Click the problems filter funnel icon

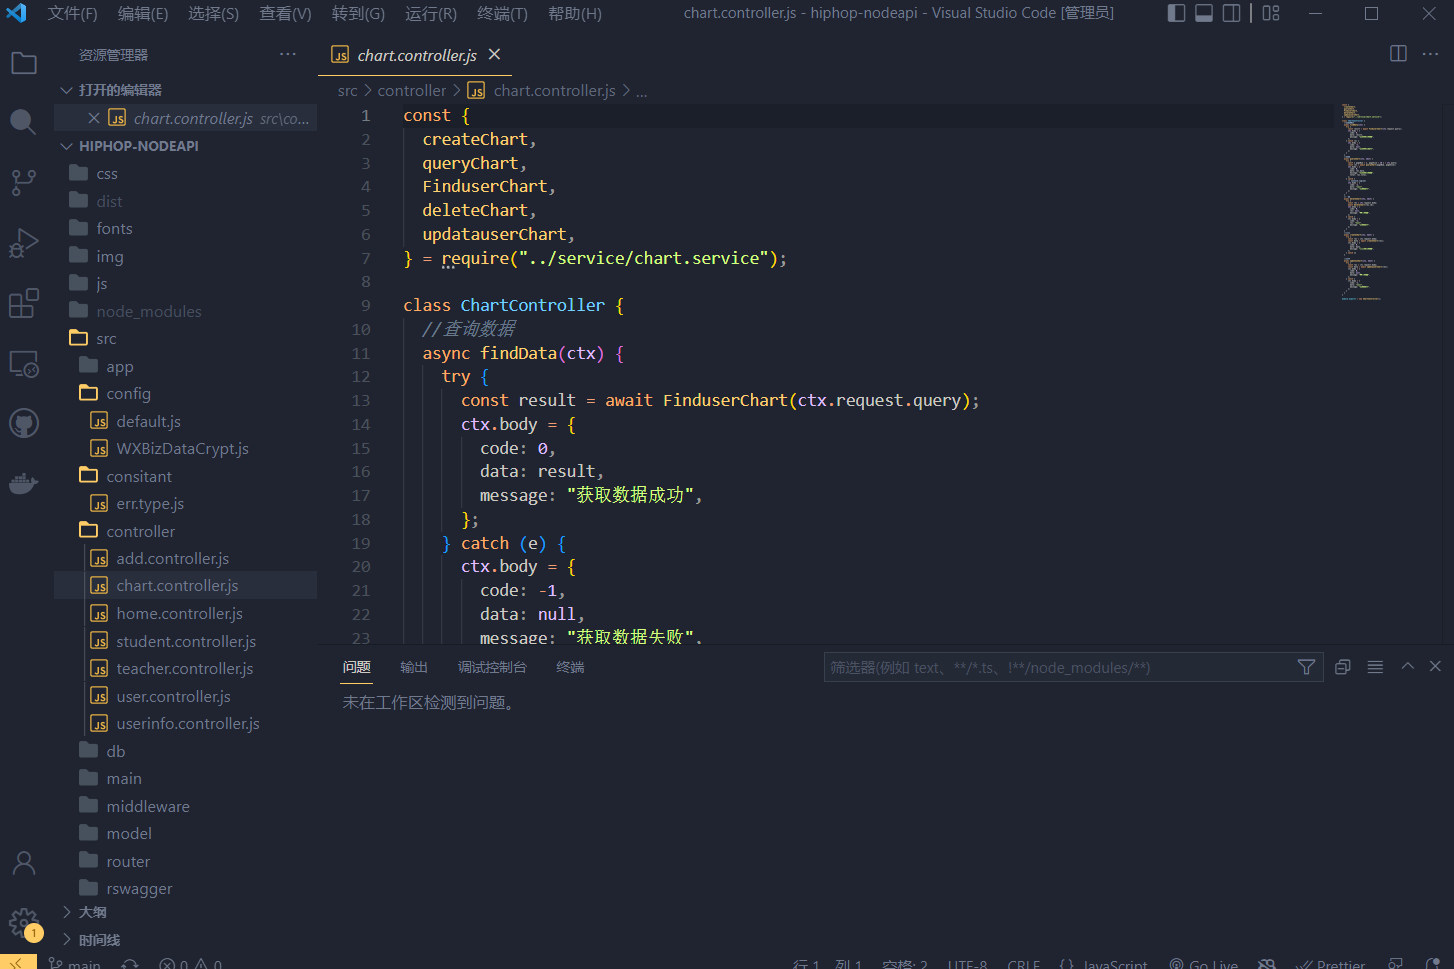[x=1306, y=667]
